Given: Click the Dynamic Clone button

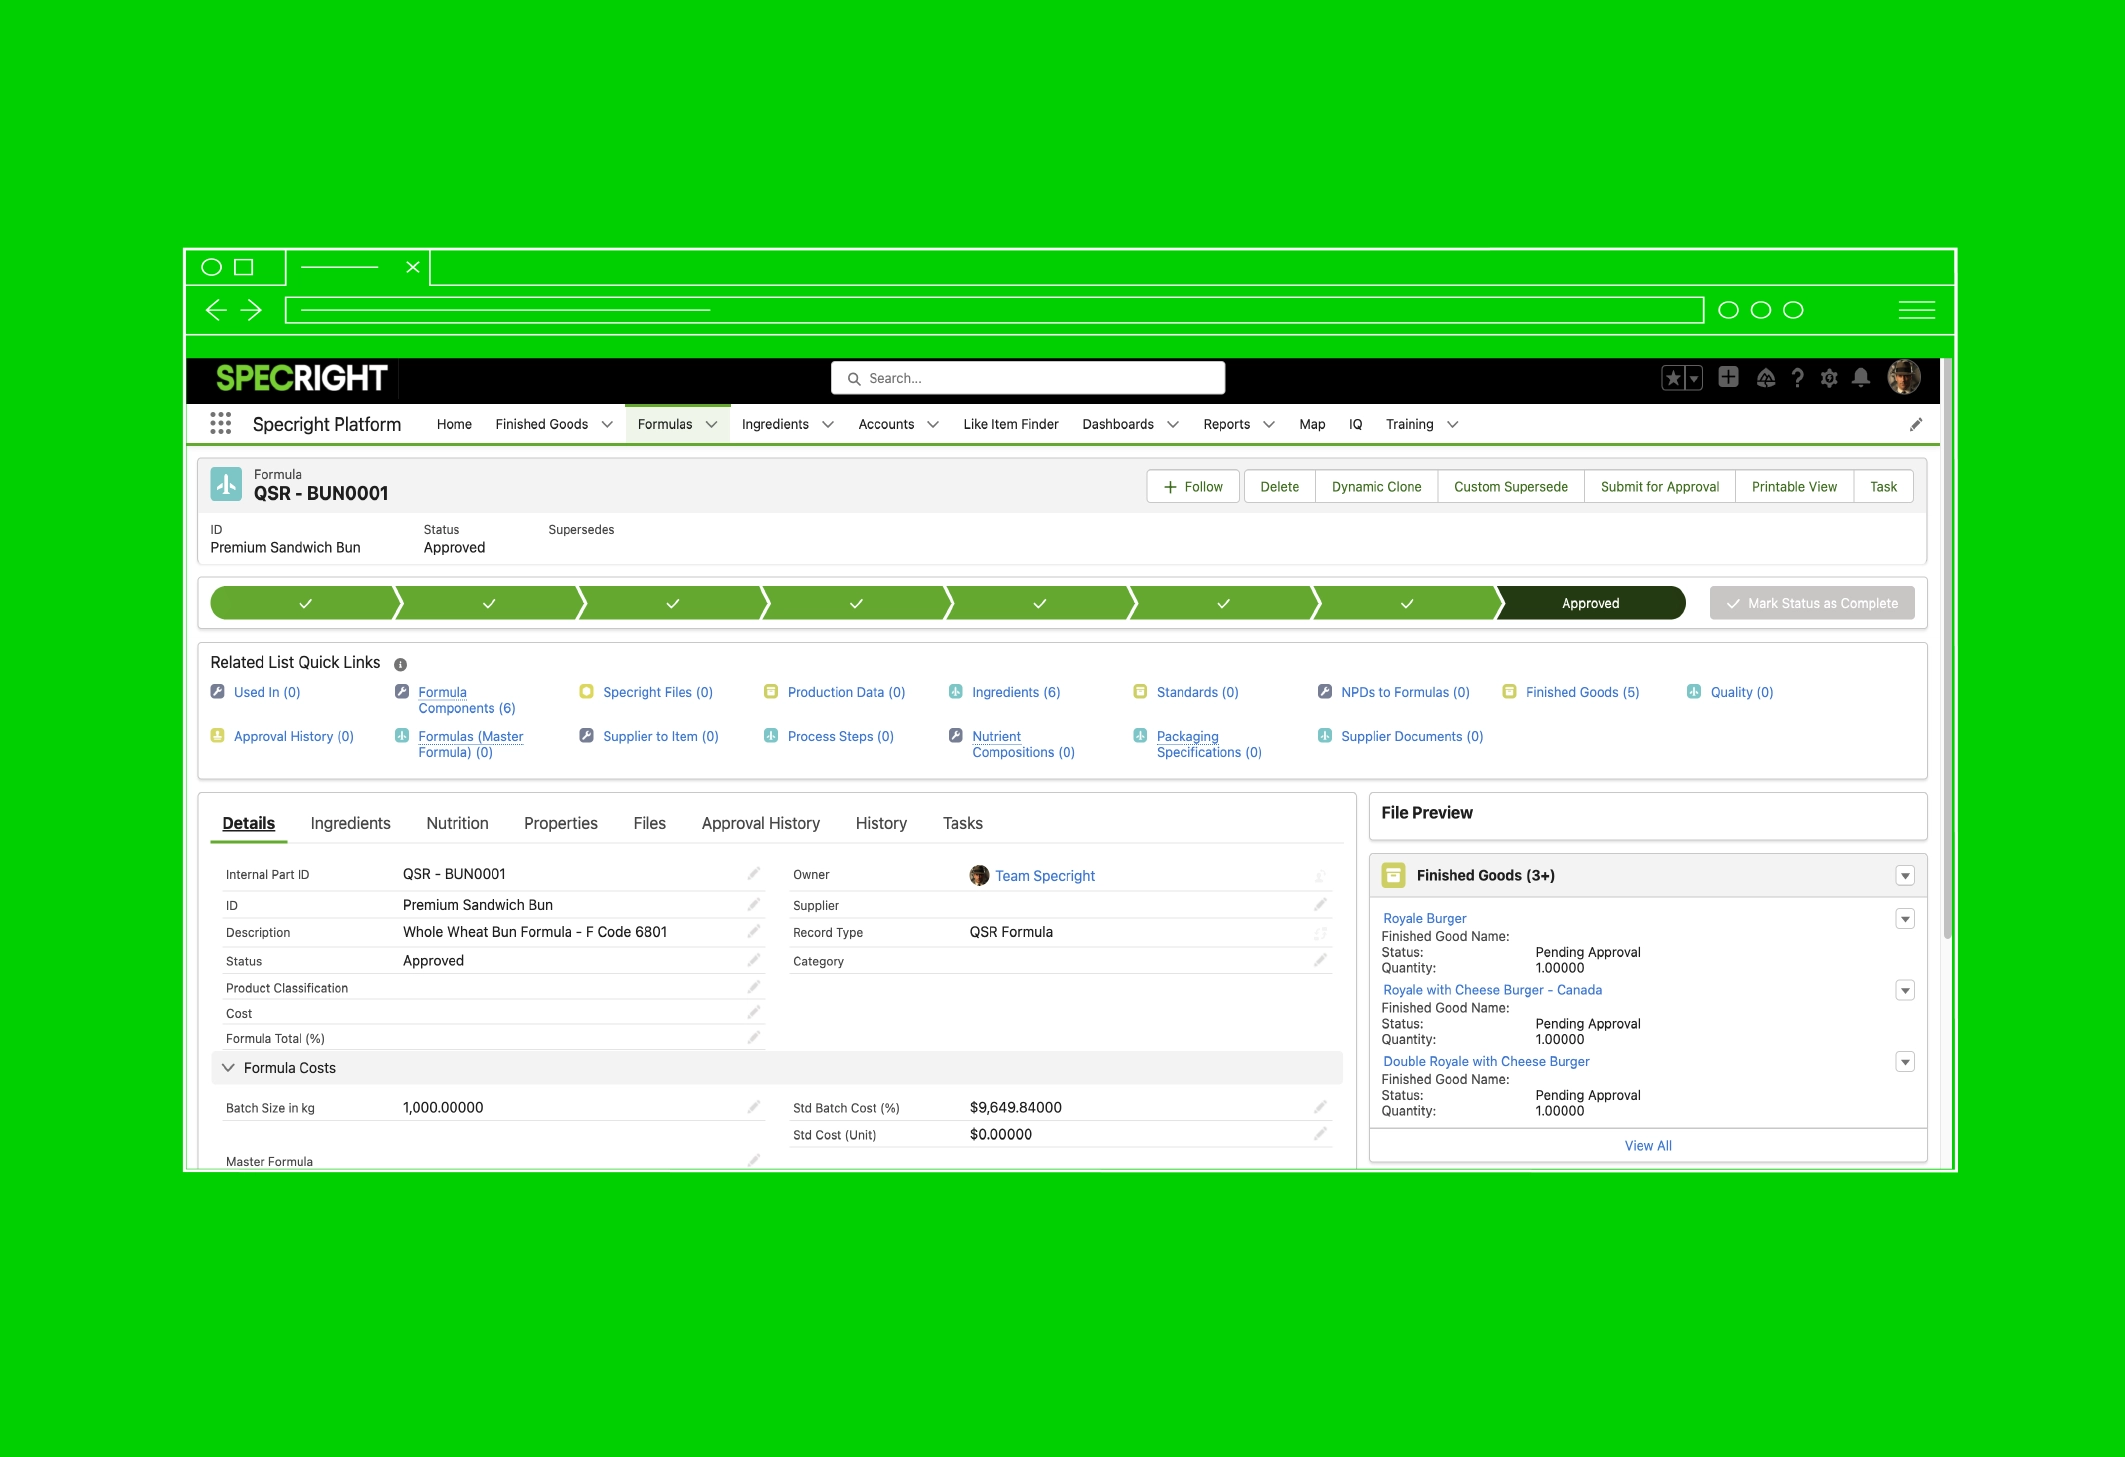Looking at the screenshot, I should point(1376,487).
